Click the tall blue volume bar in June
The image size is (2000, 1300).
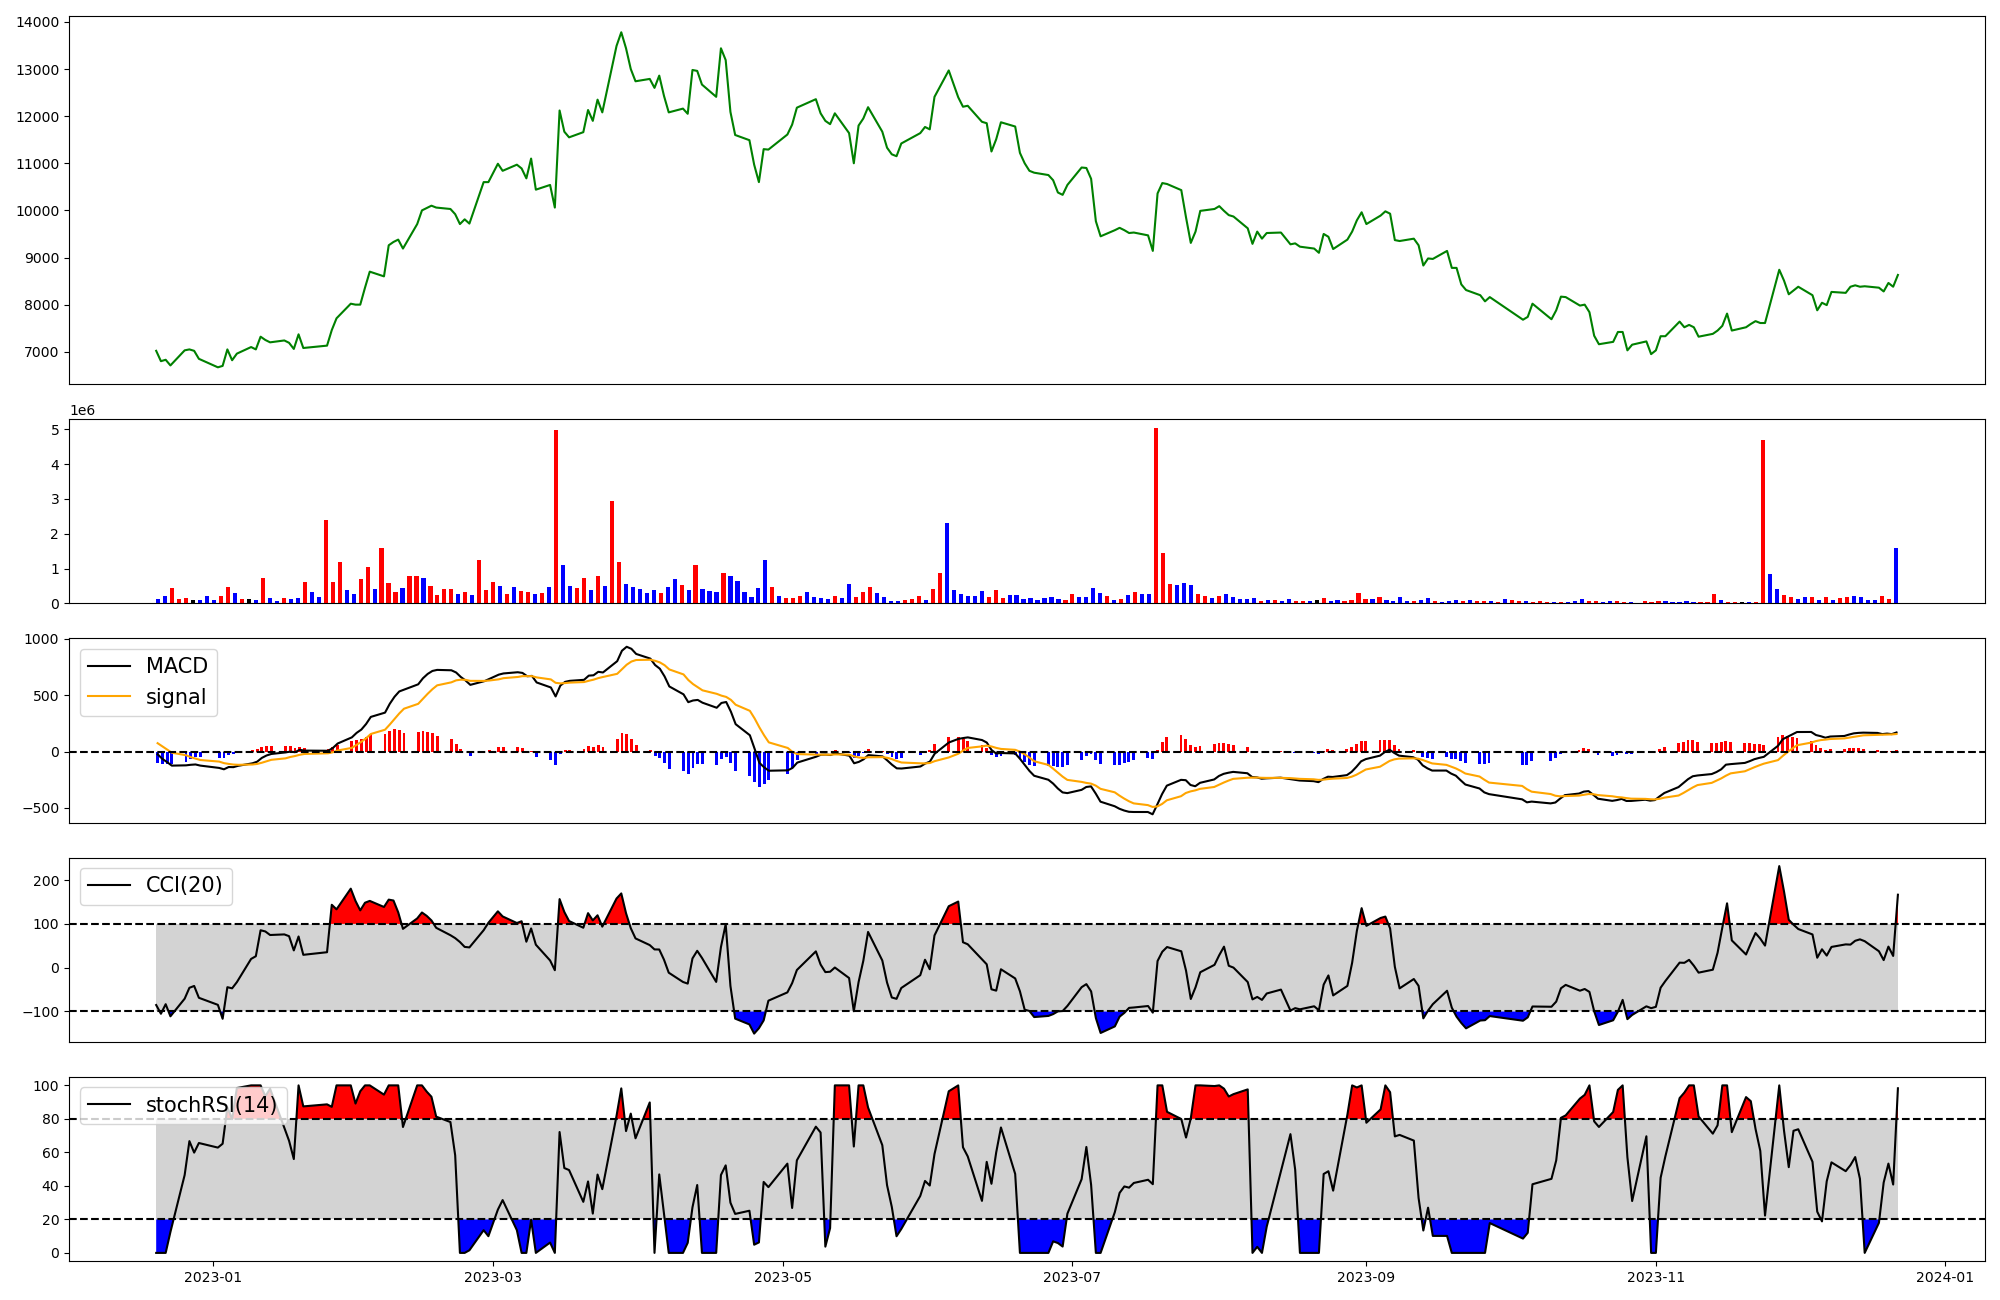pos(947,563)
